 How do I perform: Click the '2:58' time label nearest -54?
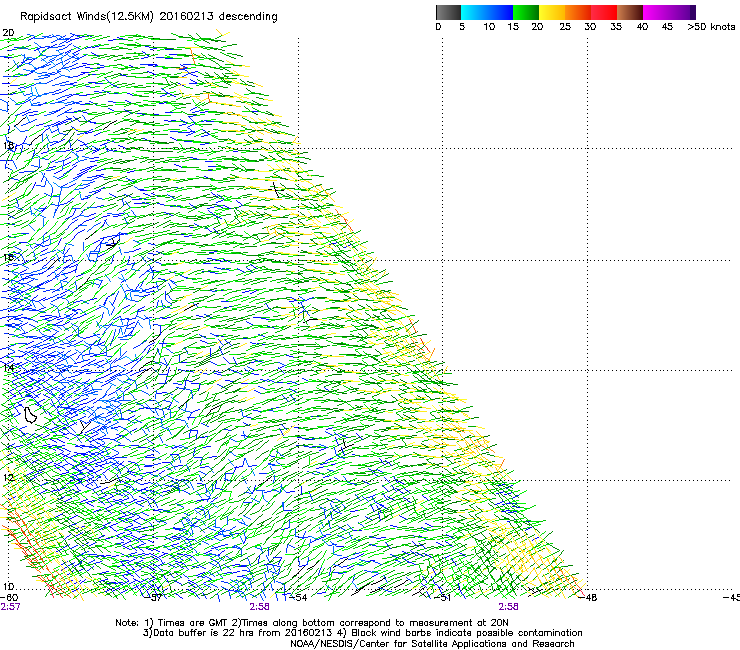[x=260, y=607]
